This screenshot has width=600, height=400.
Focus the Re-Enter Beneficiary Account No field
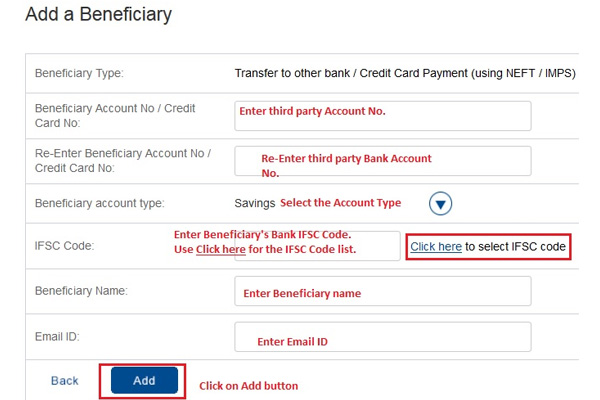(383, 161)
